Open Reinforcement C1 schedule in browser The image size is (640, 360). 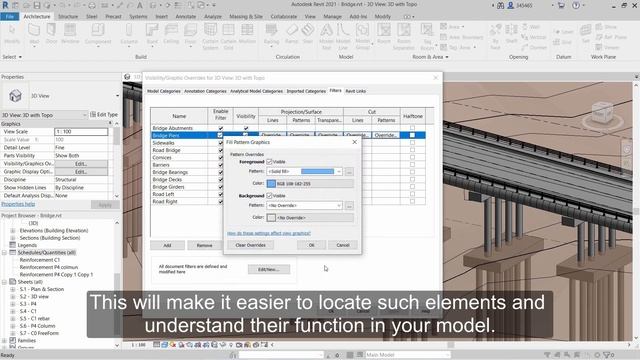tap(40, 260)
